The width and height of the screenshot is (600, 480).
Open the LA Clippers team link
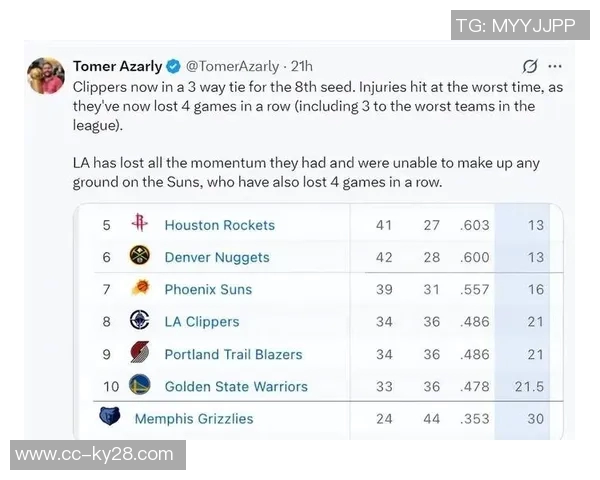click(201, 322)
